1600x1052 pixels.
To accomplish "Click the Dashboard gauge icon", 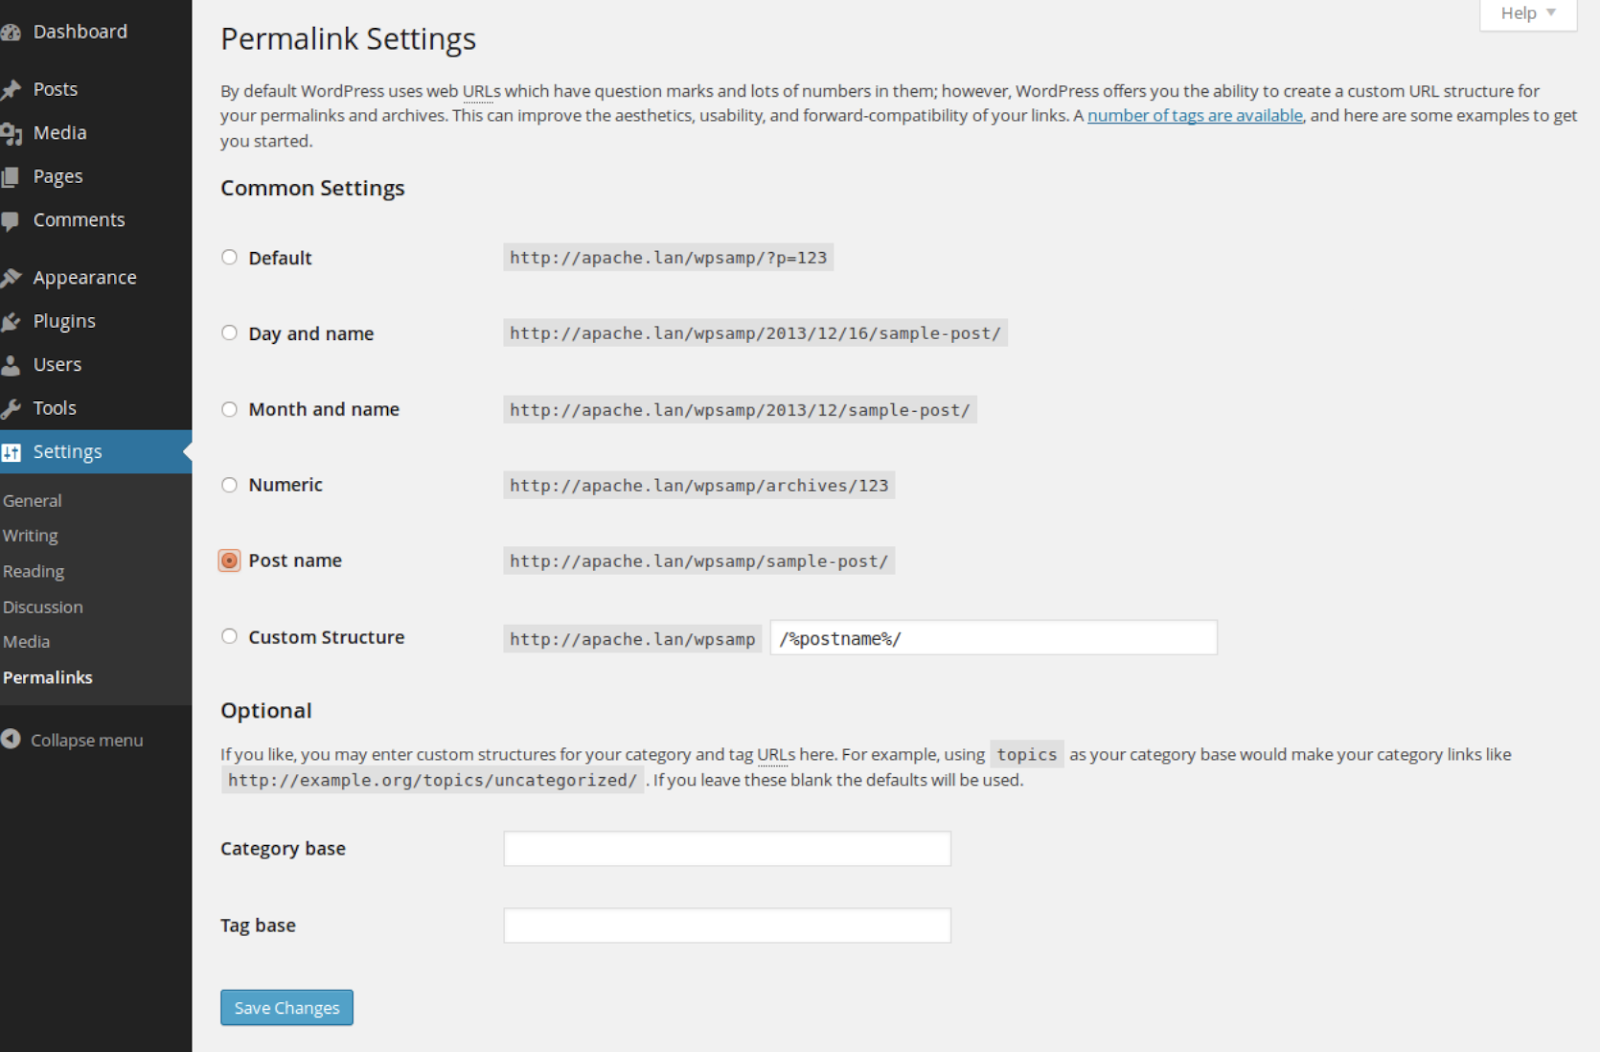I will 11,32.
